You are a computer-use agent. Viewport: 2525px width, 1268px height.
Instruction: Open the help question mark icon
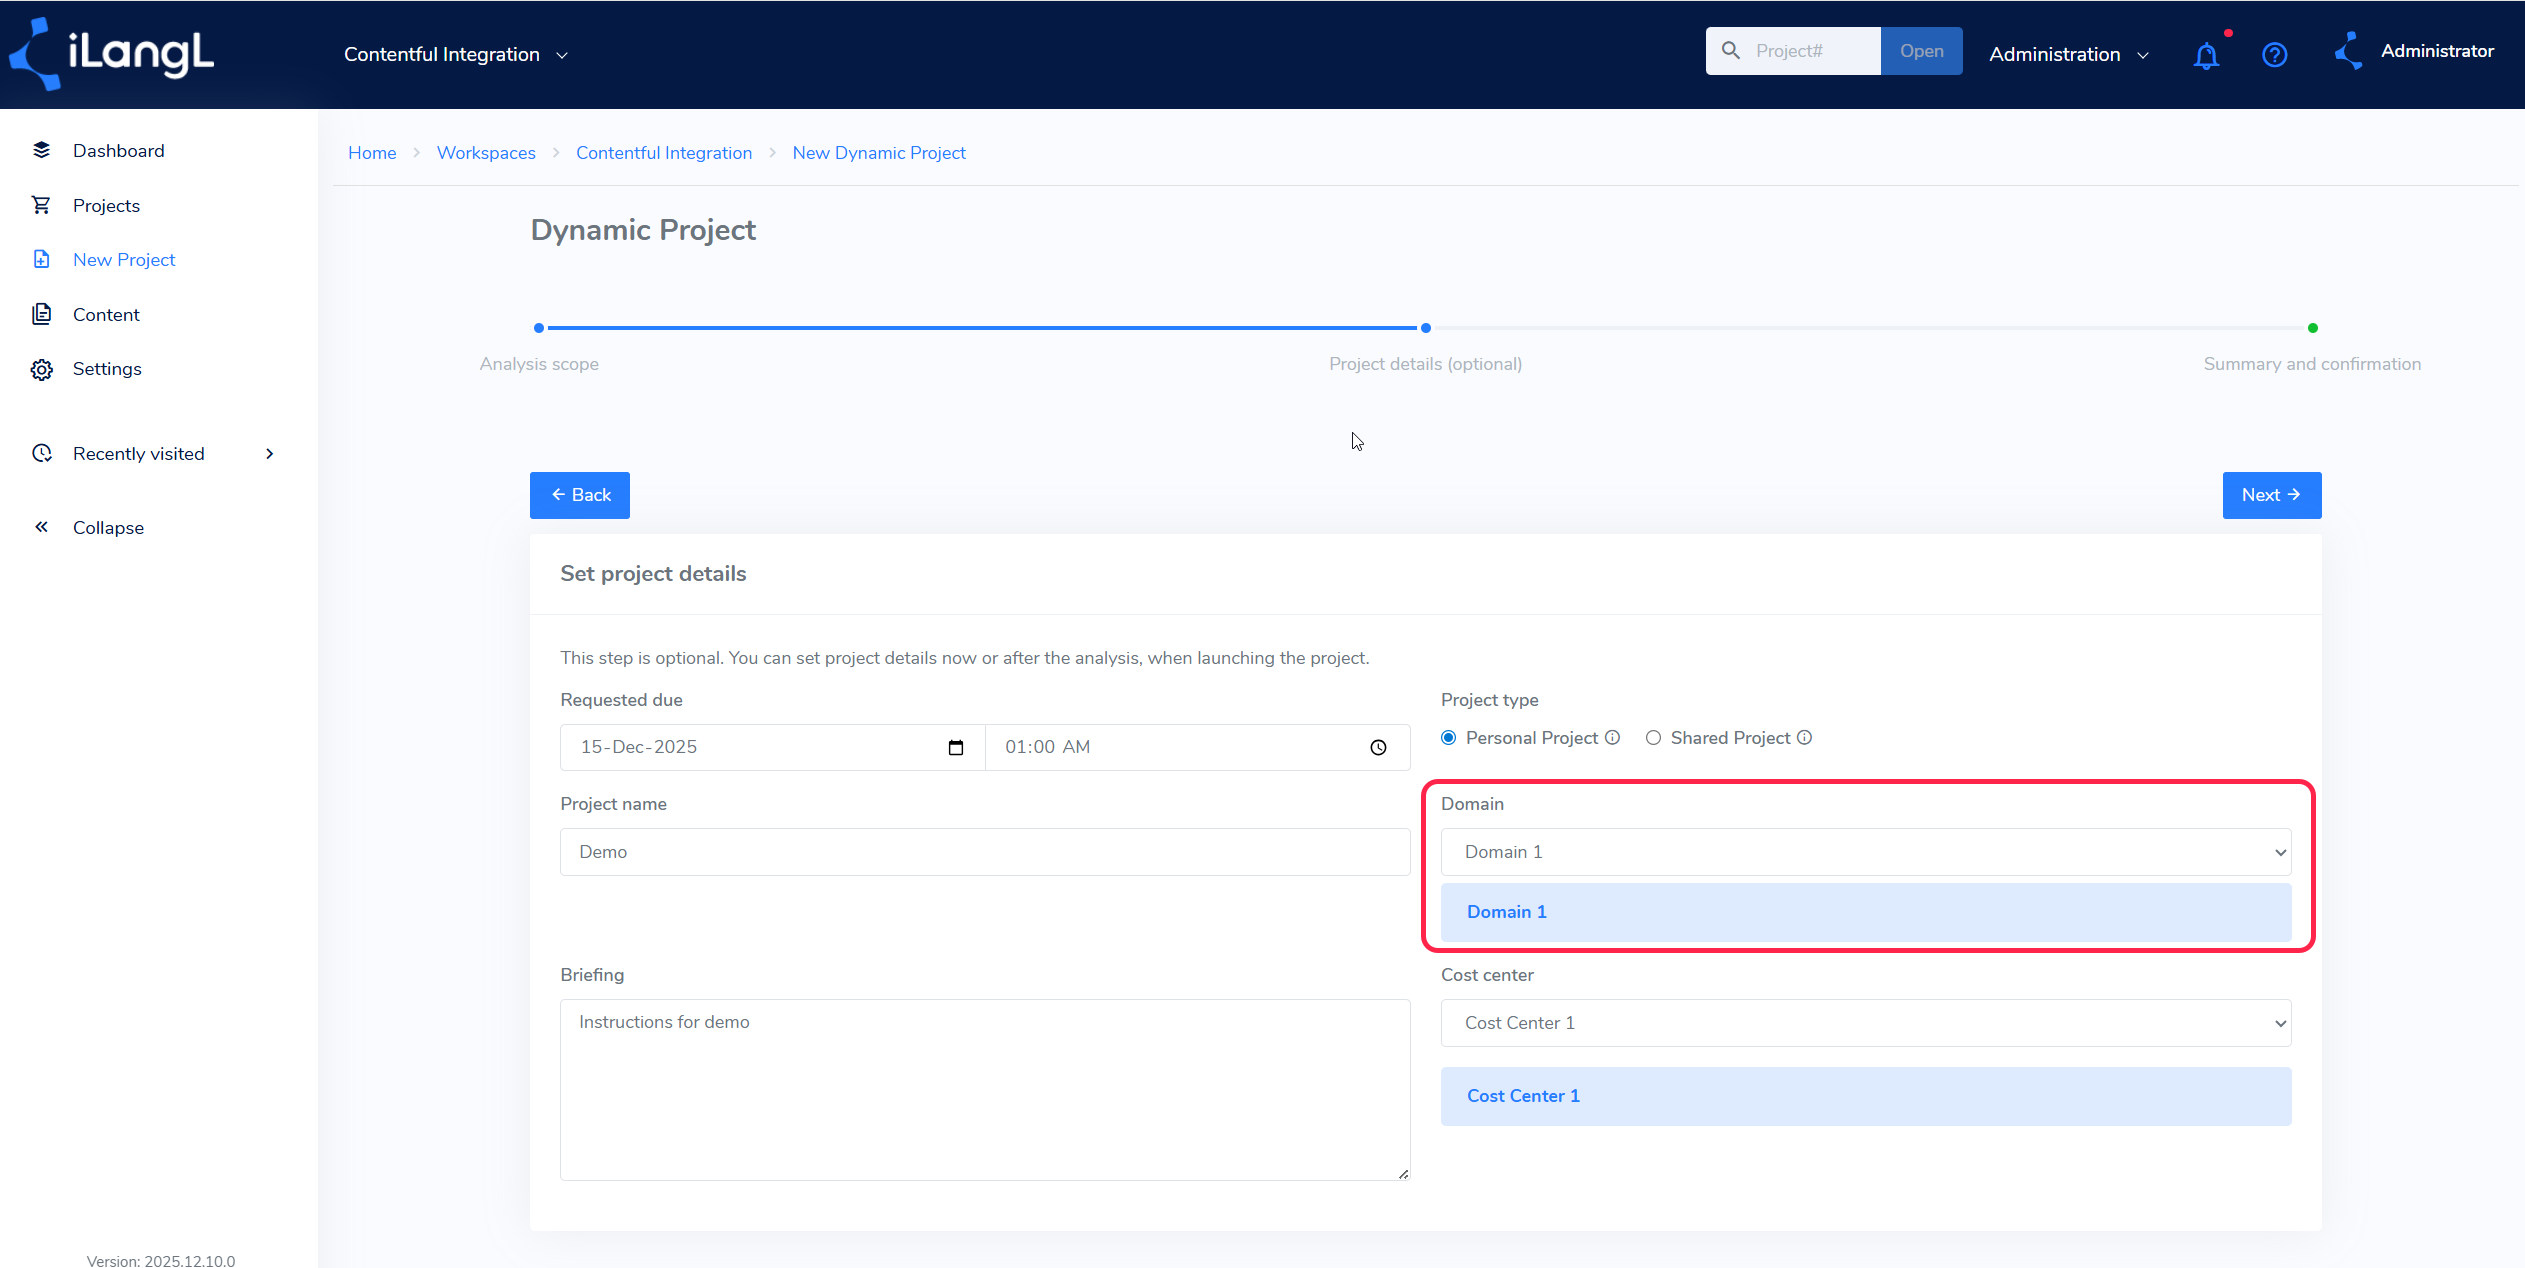tap(2274, 55)
